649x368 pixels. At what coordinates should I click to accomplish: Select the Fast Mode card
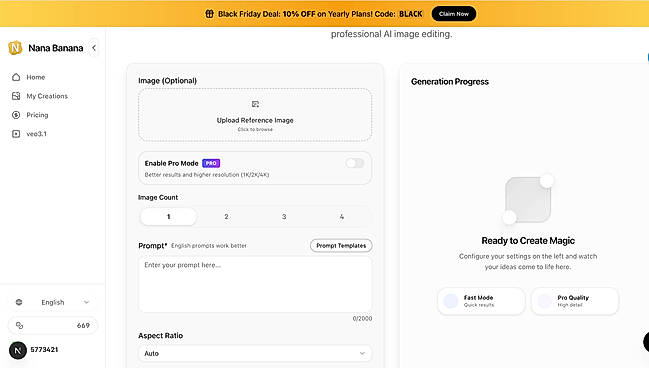click(481, 301)
